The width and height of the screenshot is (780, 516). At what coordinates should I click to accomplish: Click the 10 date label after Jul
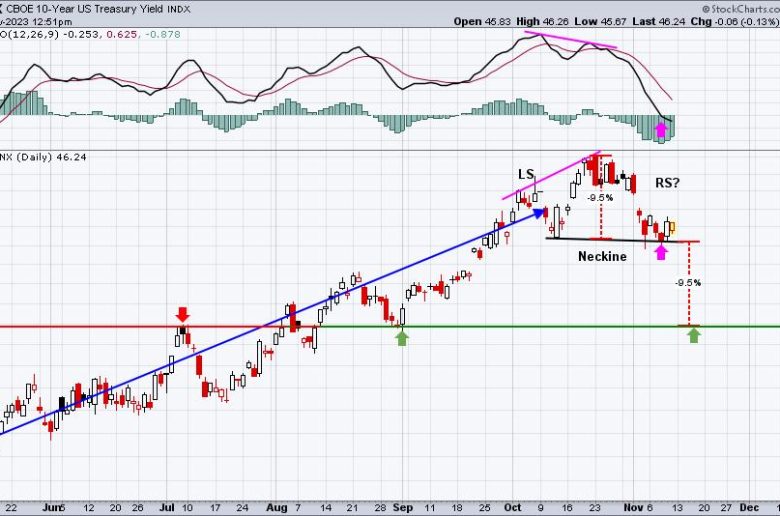click(187, 508)
